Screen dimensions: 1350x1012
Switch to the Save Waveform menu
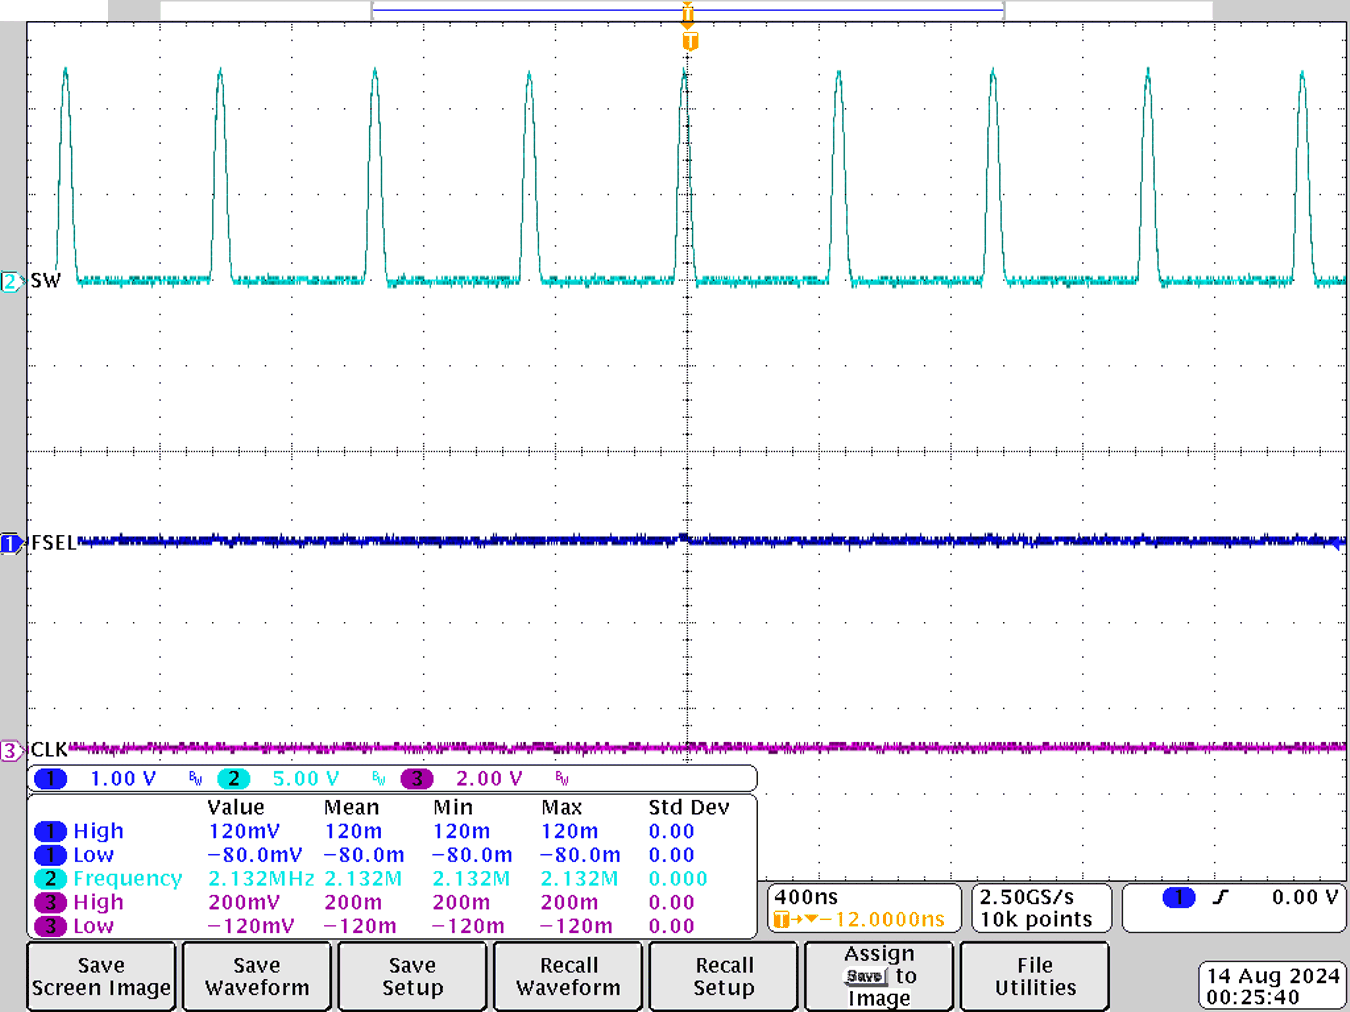[256, 975]
